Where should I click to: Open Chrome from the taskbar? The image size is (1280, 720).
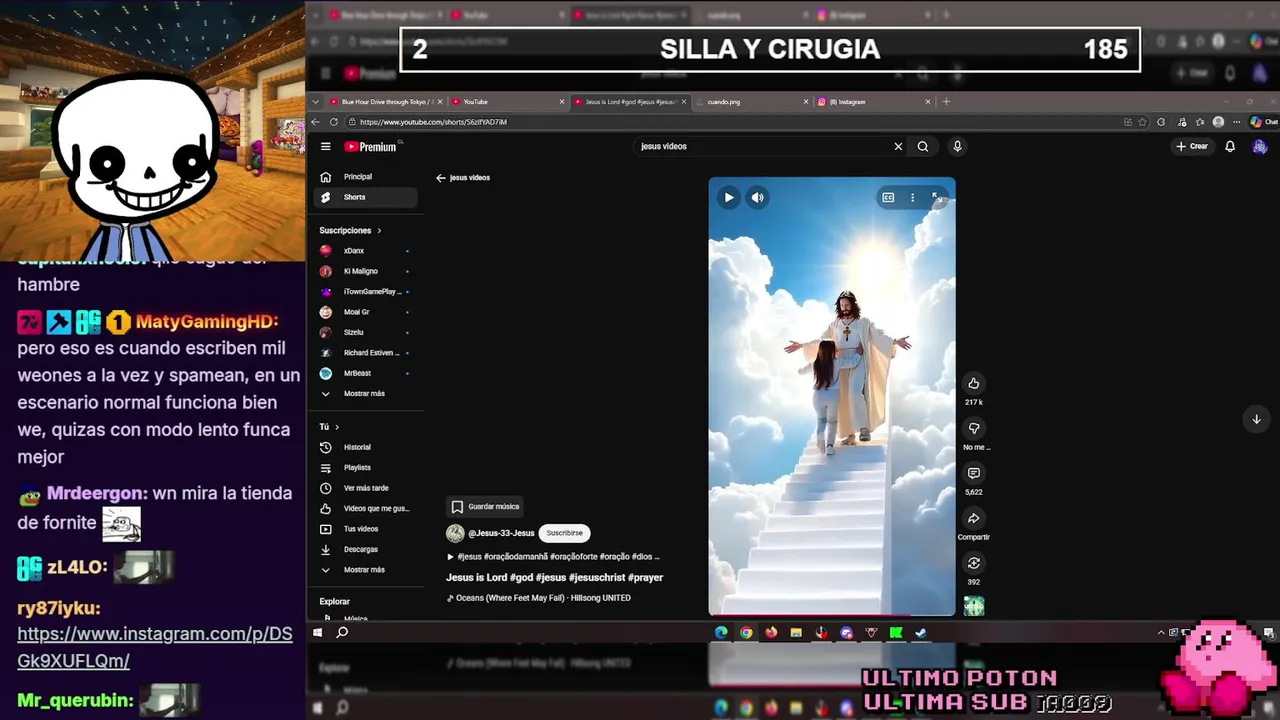click(x=746, y=632)
